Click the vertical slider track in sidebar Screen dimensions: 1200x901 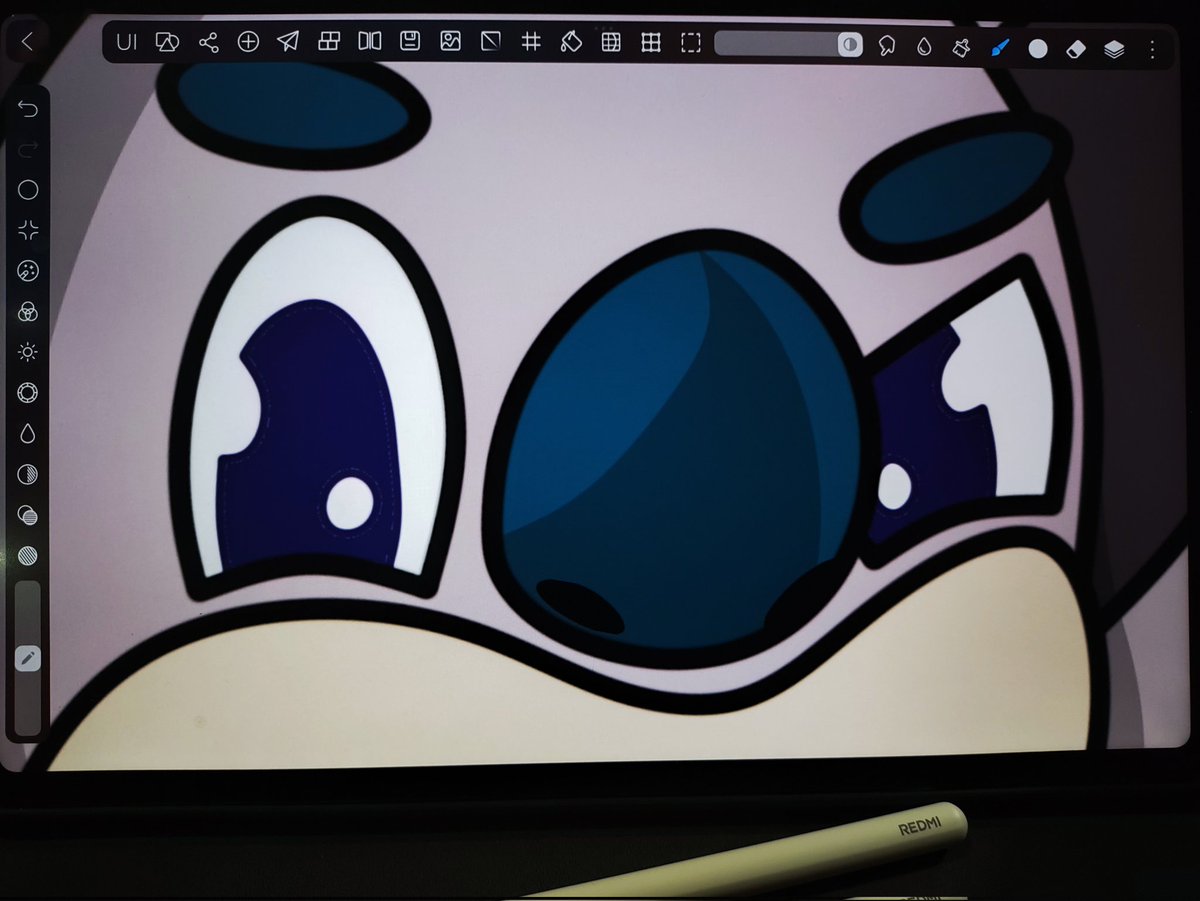pyautogui.click(x=27, y=657)
